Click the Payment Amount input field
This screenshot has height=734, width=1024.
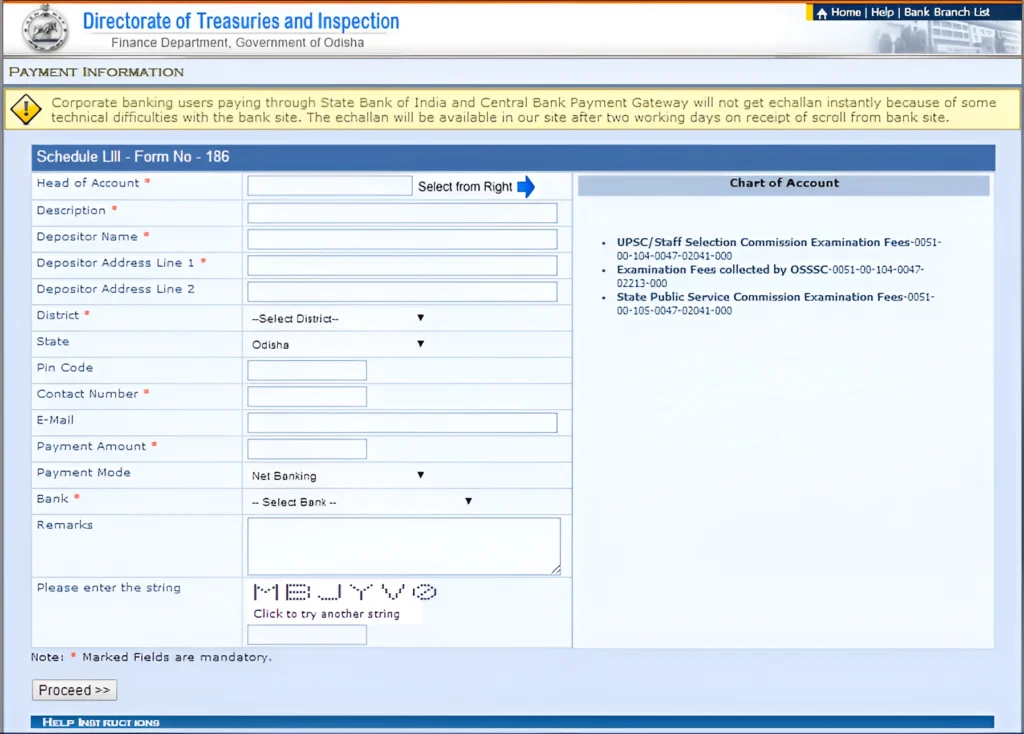(306, 448)
